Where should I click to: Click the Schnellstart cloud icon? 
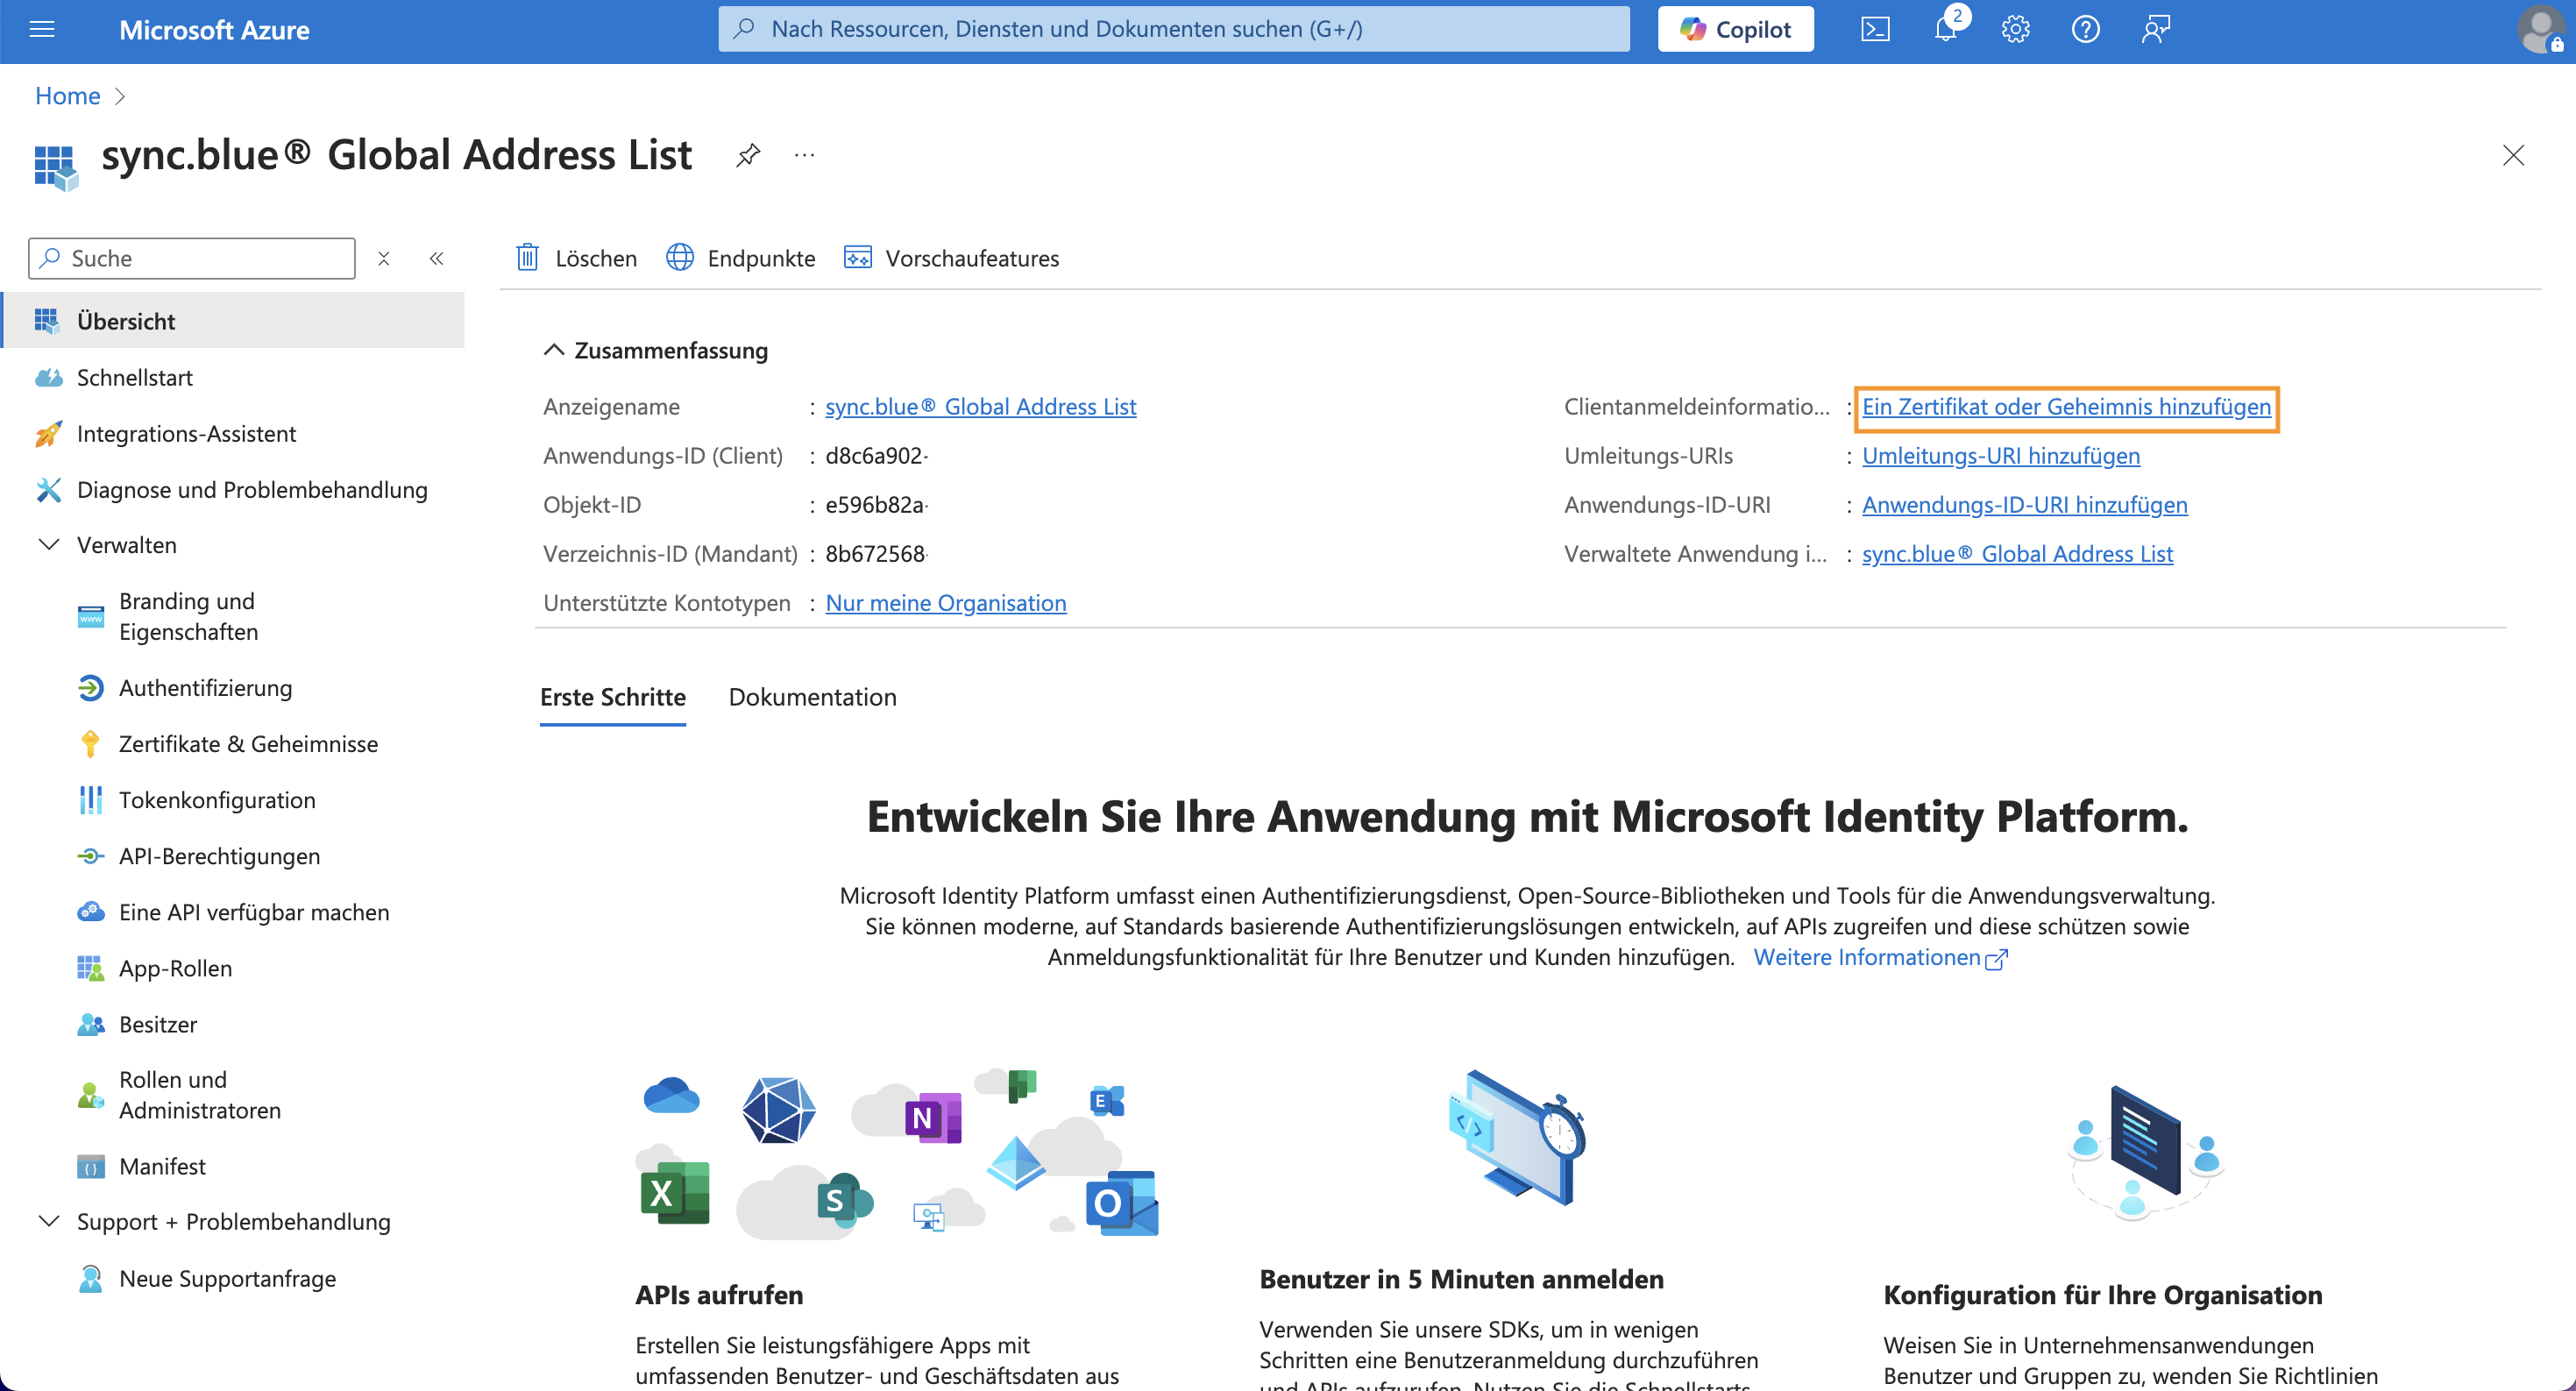[x=48, y=378]
